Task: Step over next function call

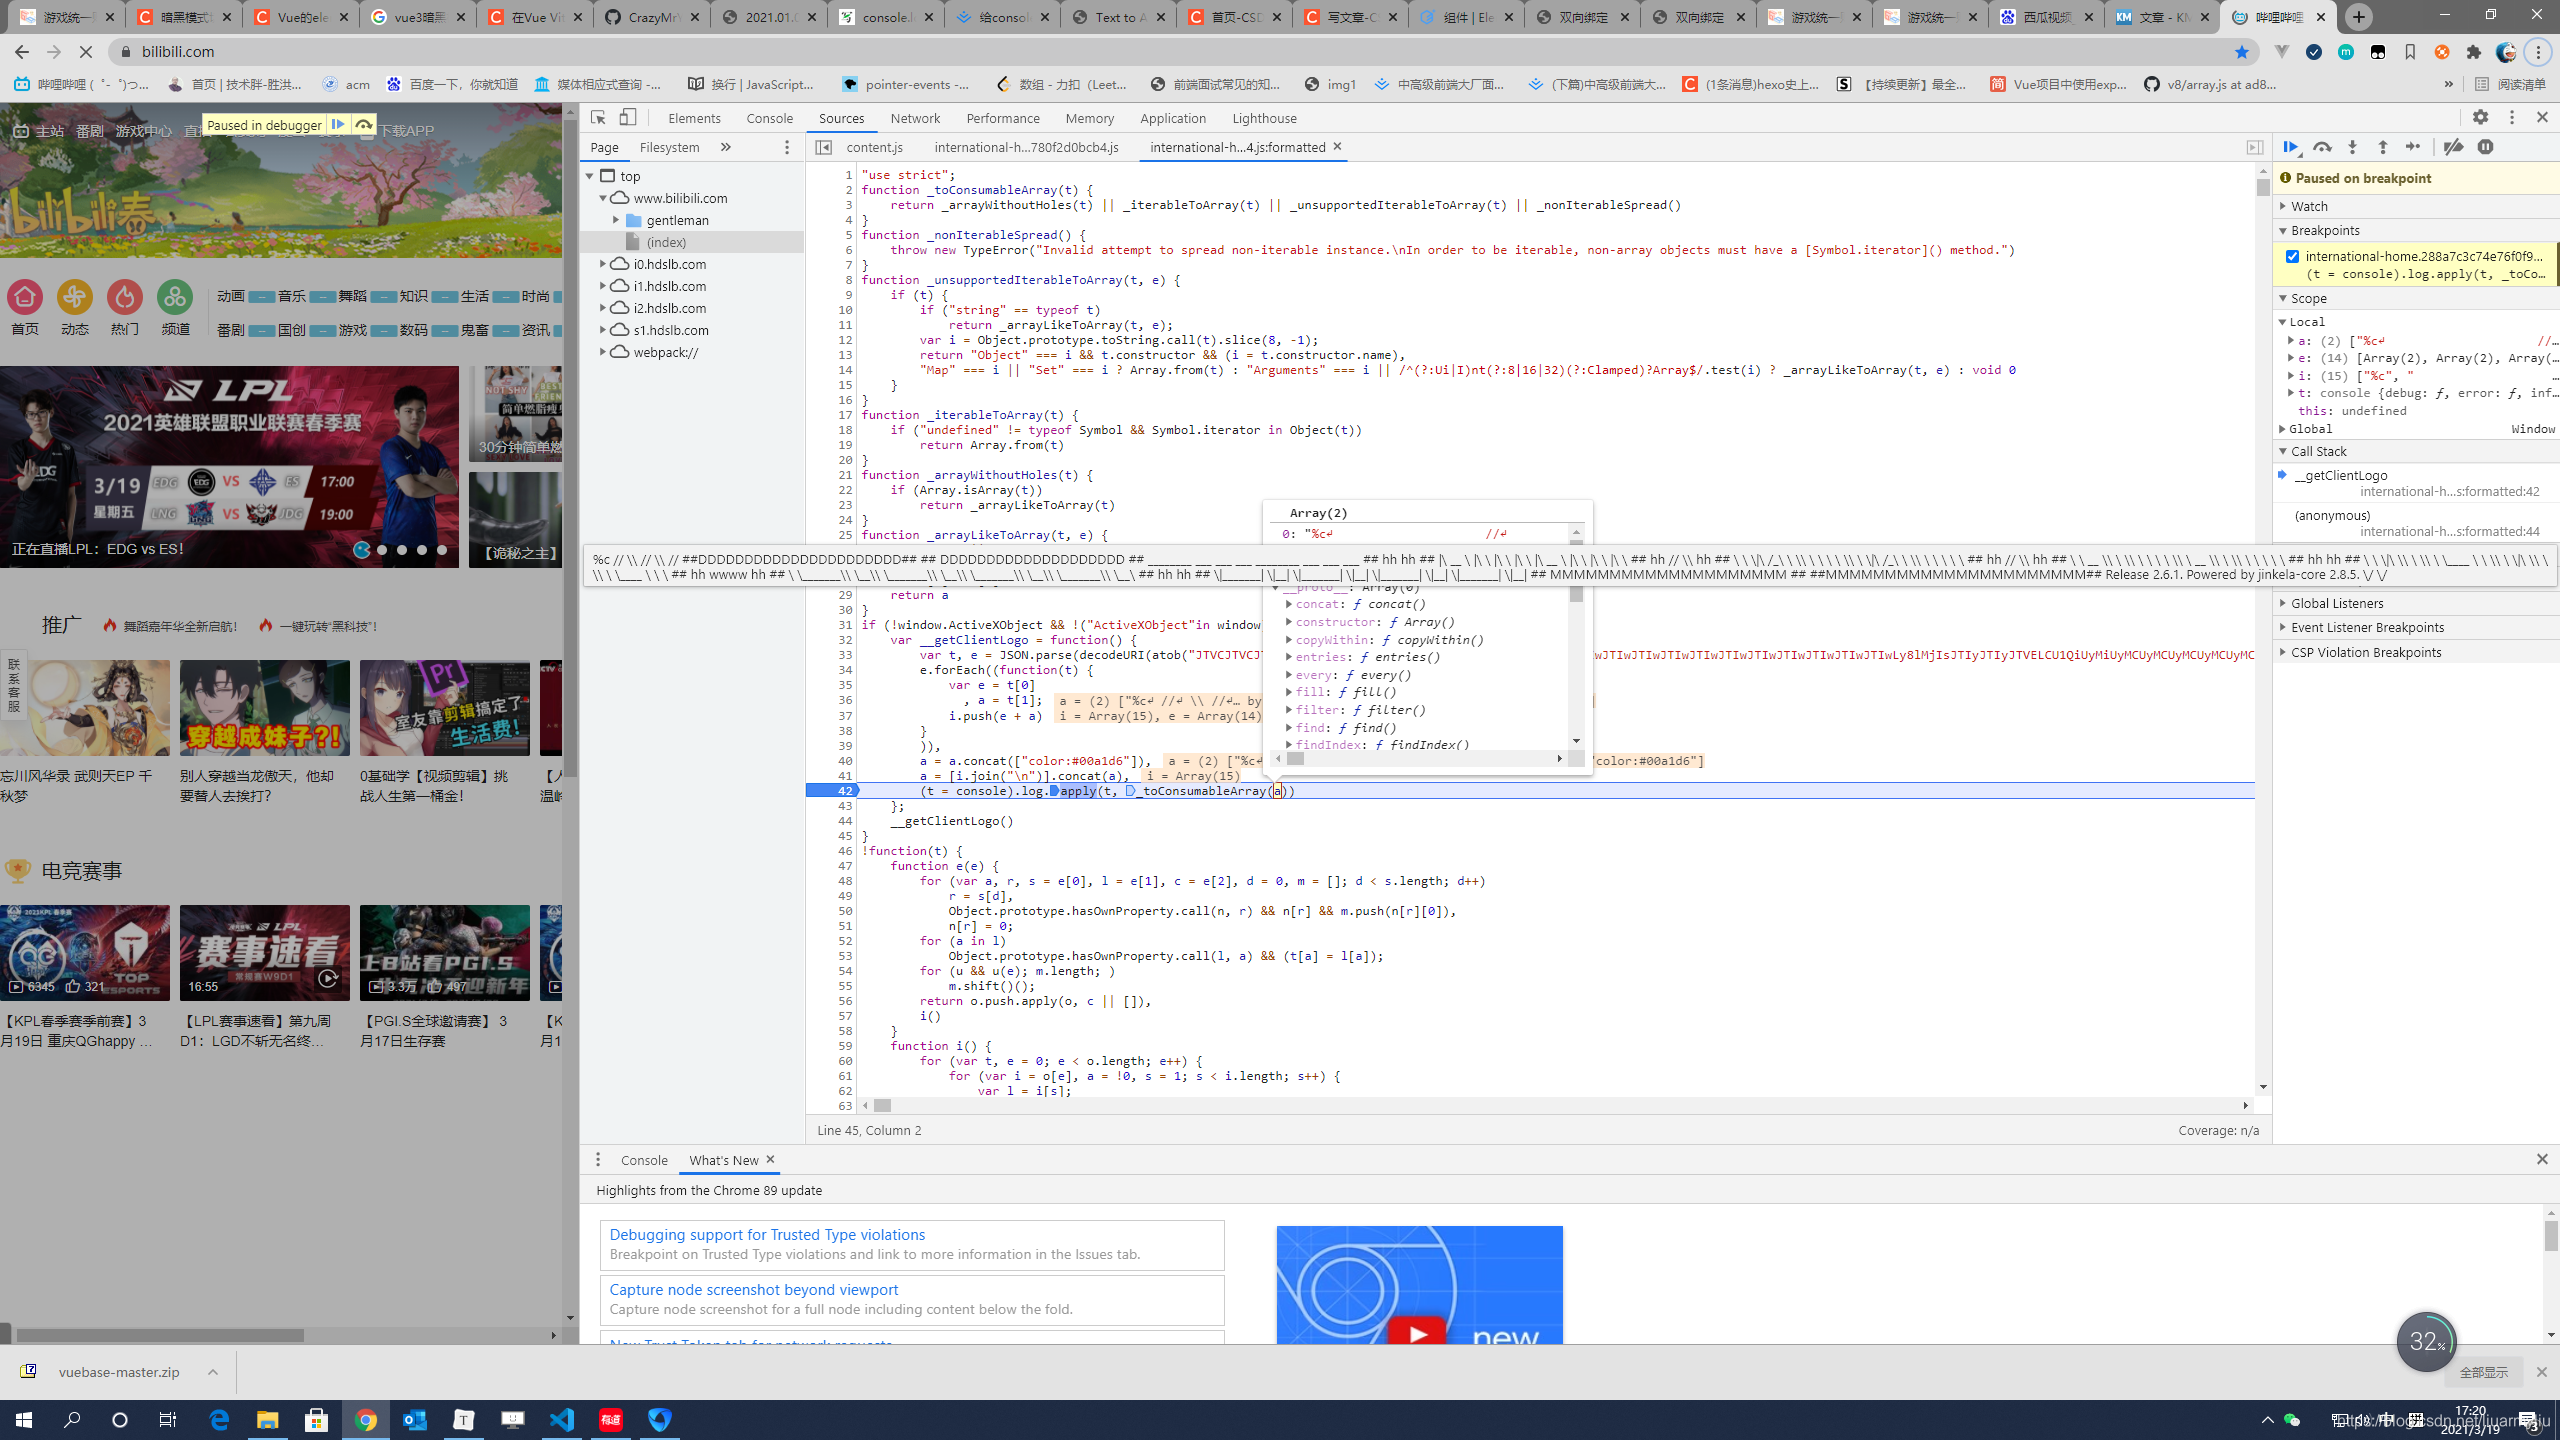Action: click(x=2322, y=147)
